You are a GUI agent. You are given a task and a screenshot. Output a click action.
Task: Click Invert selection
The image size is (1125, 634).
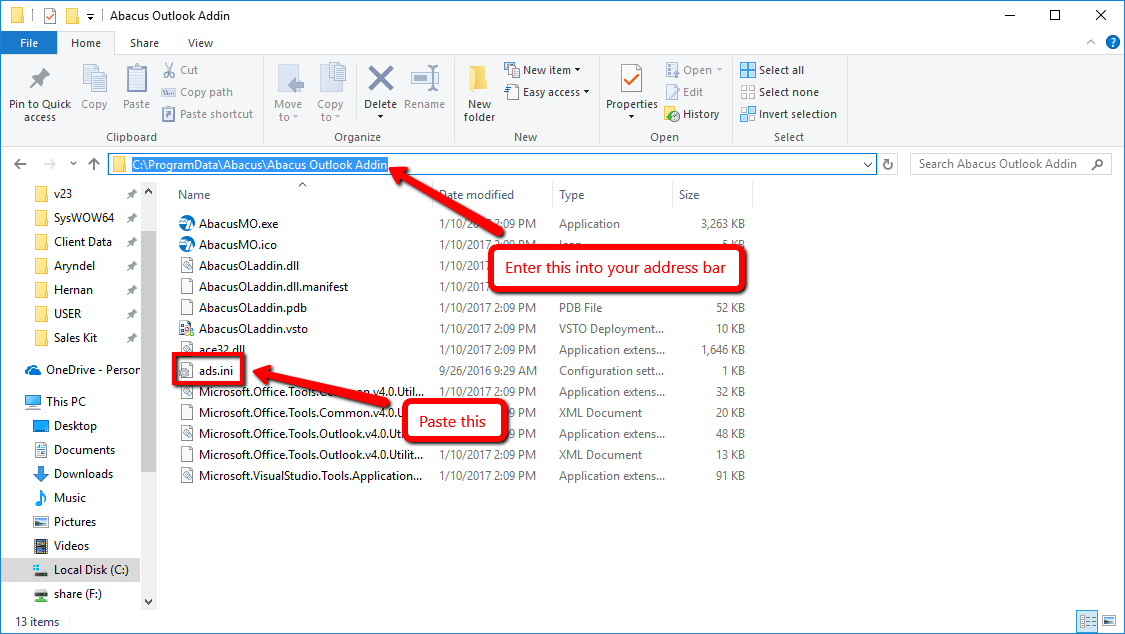788,113
